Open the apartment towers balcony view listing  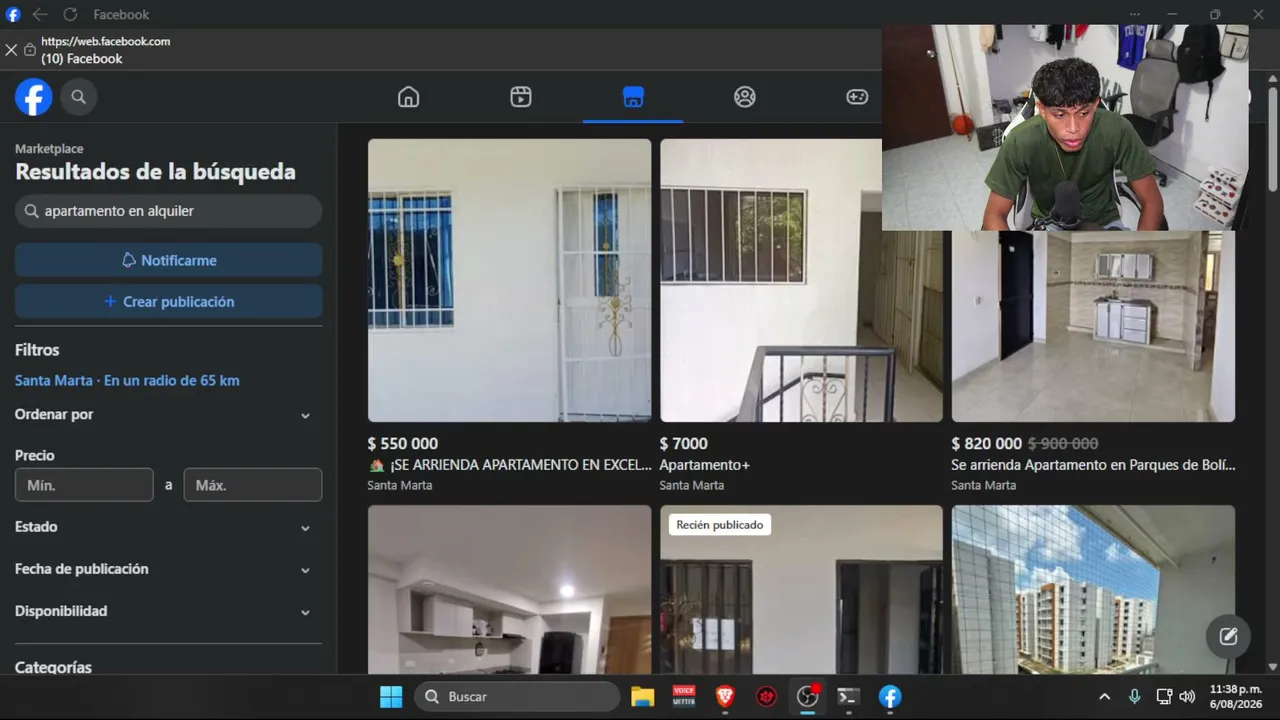point(1093,590)
